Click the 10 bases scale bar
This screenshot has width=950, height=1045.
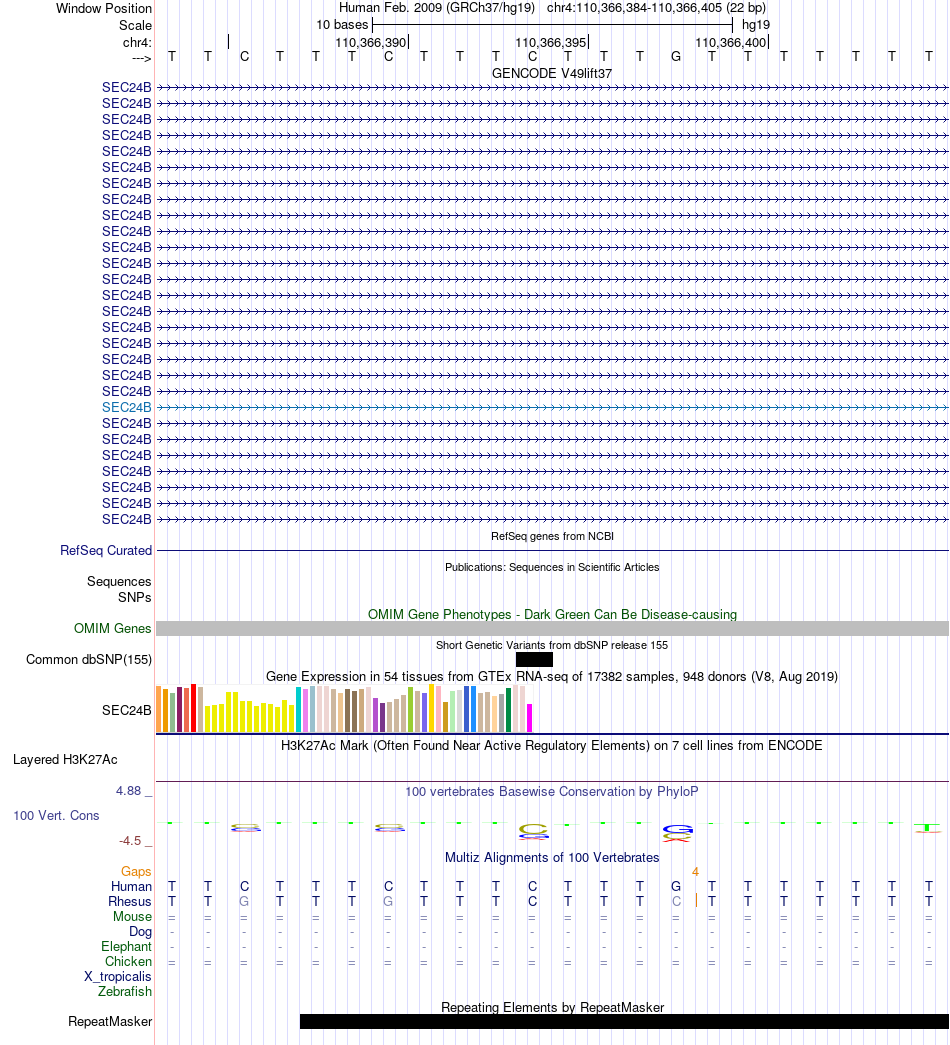[552, 25]
